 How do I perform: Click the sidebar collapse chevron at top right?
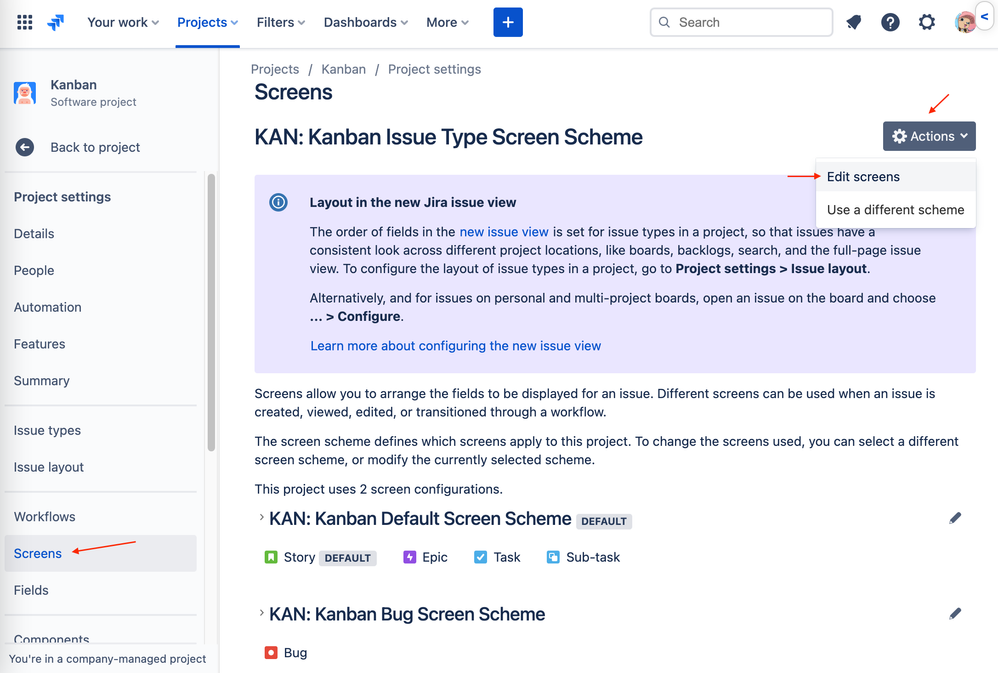985,17
